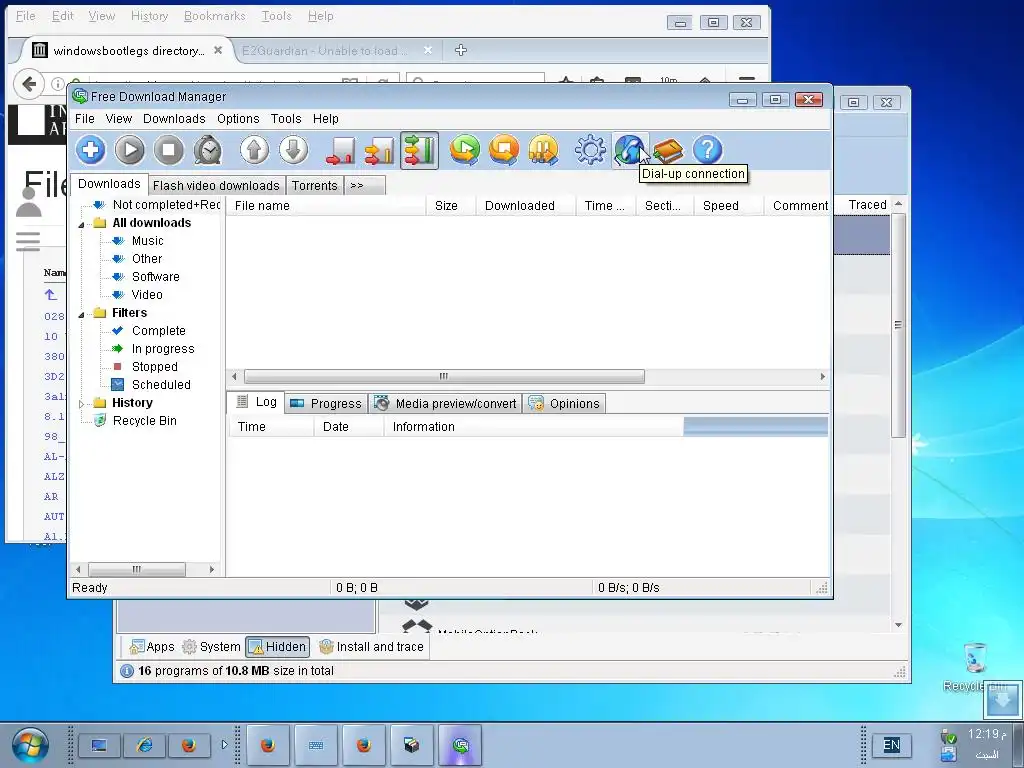Open new tab in Firefox window
This screenshot has width=1024, height=768.
[x=460, y=50]
